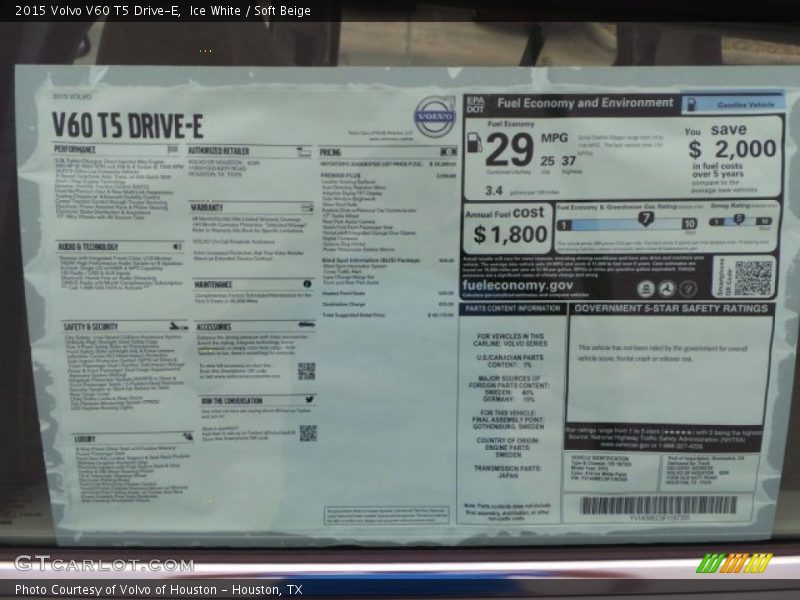Click the Twitter bird icon by JOIN THE CONVERSATION
Image resolution: width=800 pixels, height=600 pixels.
pyautogui.click(x=310, y=399)
